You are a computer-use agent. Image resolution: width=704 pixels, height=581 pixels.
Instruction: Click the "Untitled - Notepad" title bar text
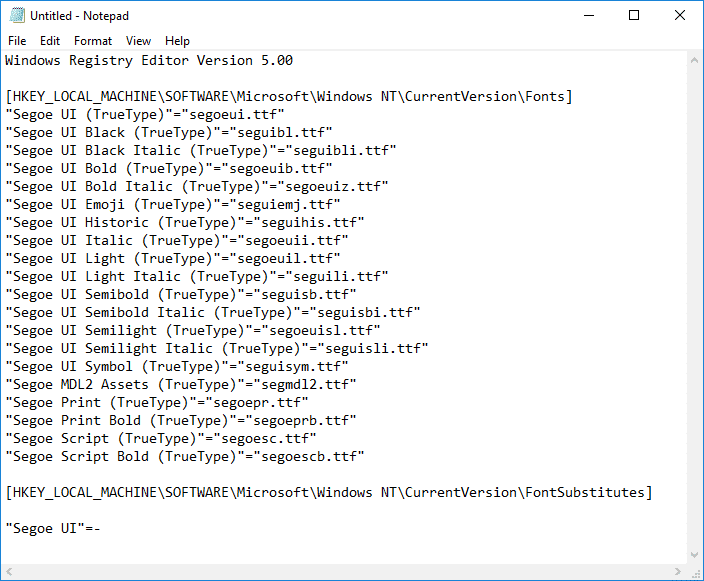tap(79, 16)
